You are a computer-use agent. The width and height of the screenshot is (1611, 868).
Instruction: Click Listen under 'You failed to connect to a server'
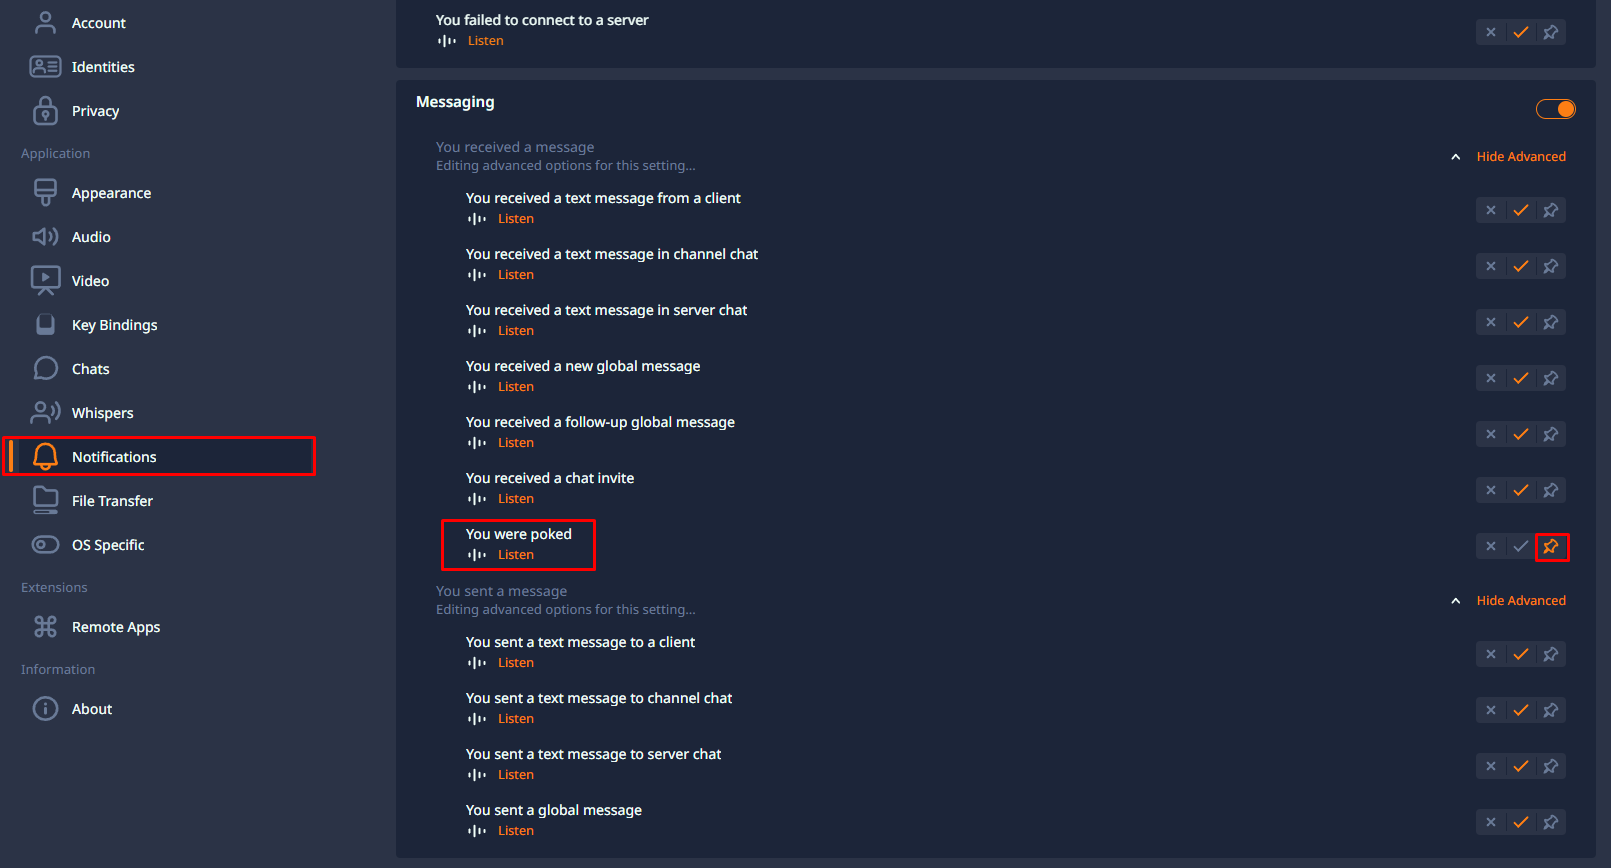[x=485, y=41]
